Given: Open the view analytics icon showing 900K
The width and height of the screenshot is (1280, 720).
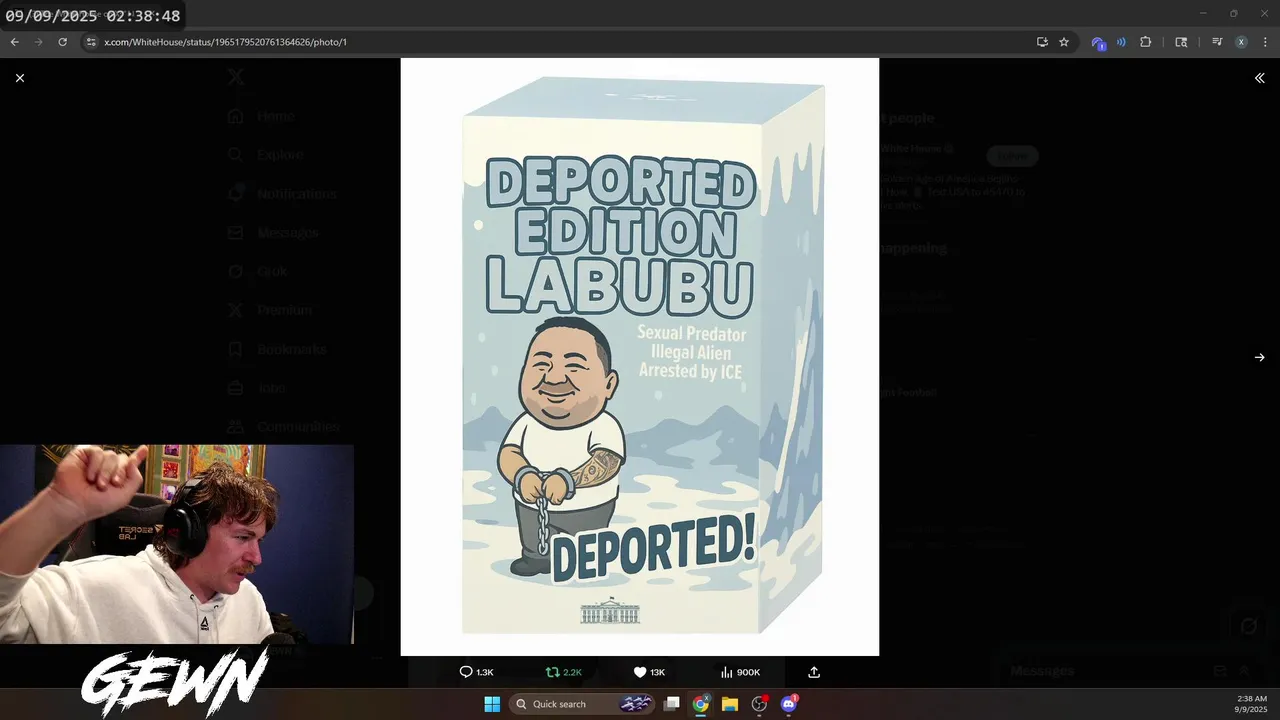Looking at the screenshot, I should click(x=740, y=672).
